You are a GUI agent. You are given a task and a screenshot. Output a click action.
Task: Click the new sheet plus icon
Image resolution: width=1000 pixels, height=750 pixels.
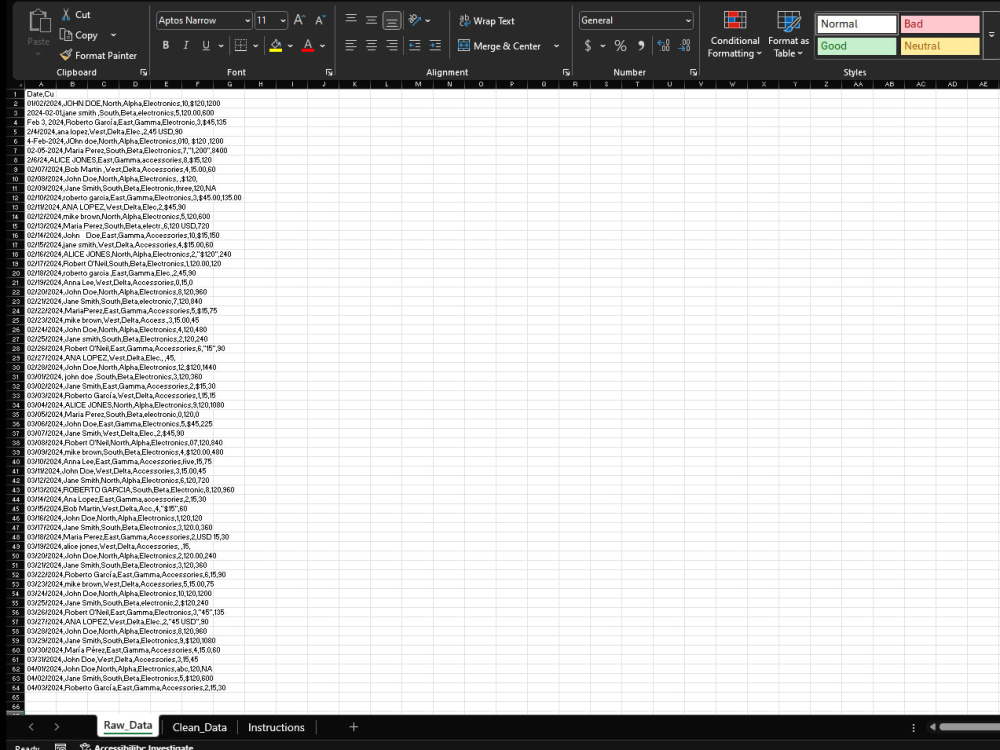pos(353,726)
